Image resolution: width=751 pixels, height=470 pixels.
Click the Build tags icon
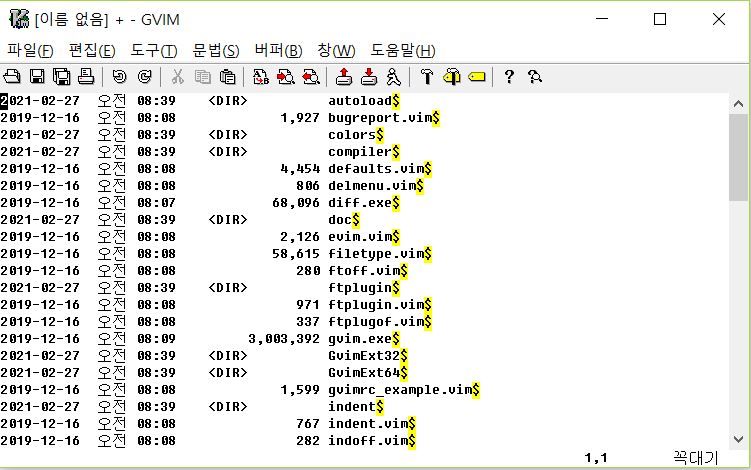click(452, 77)
